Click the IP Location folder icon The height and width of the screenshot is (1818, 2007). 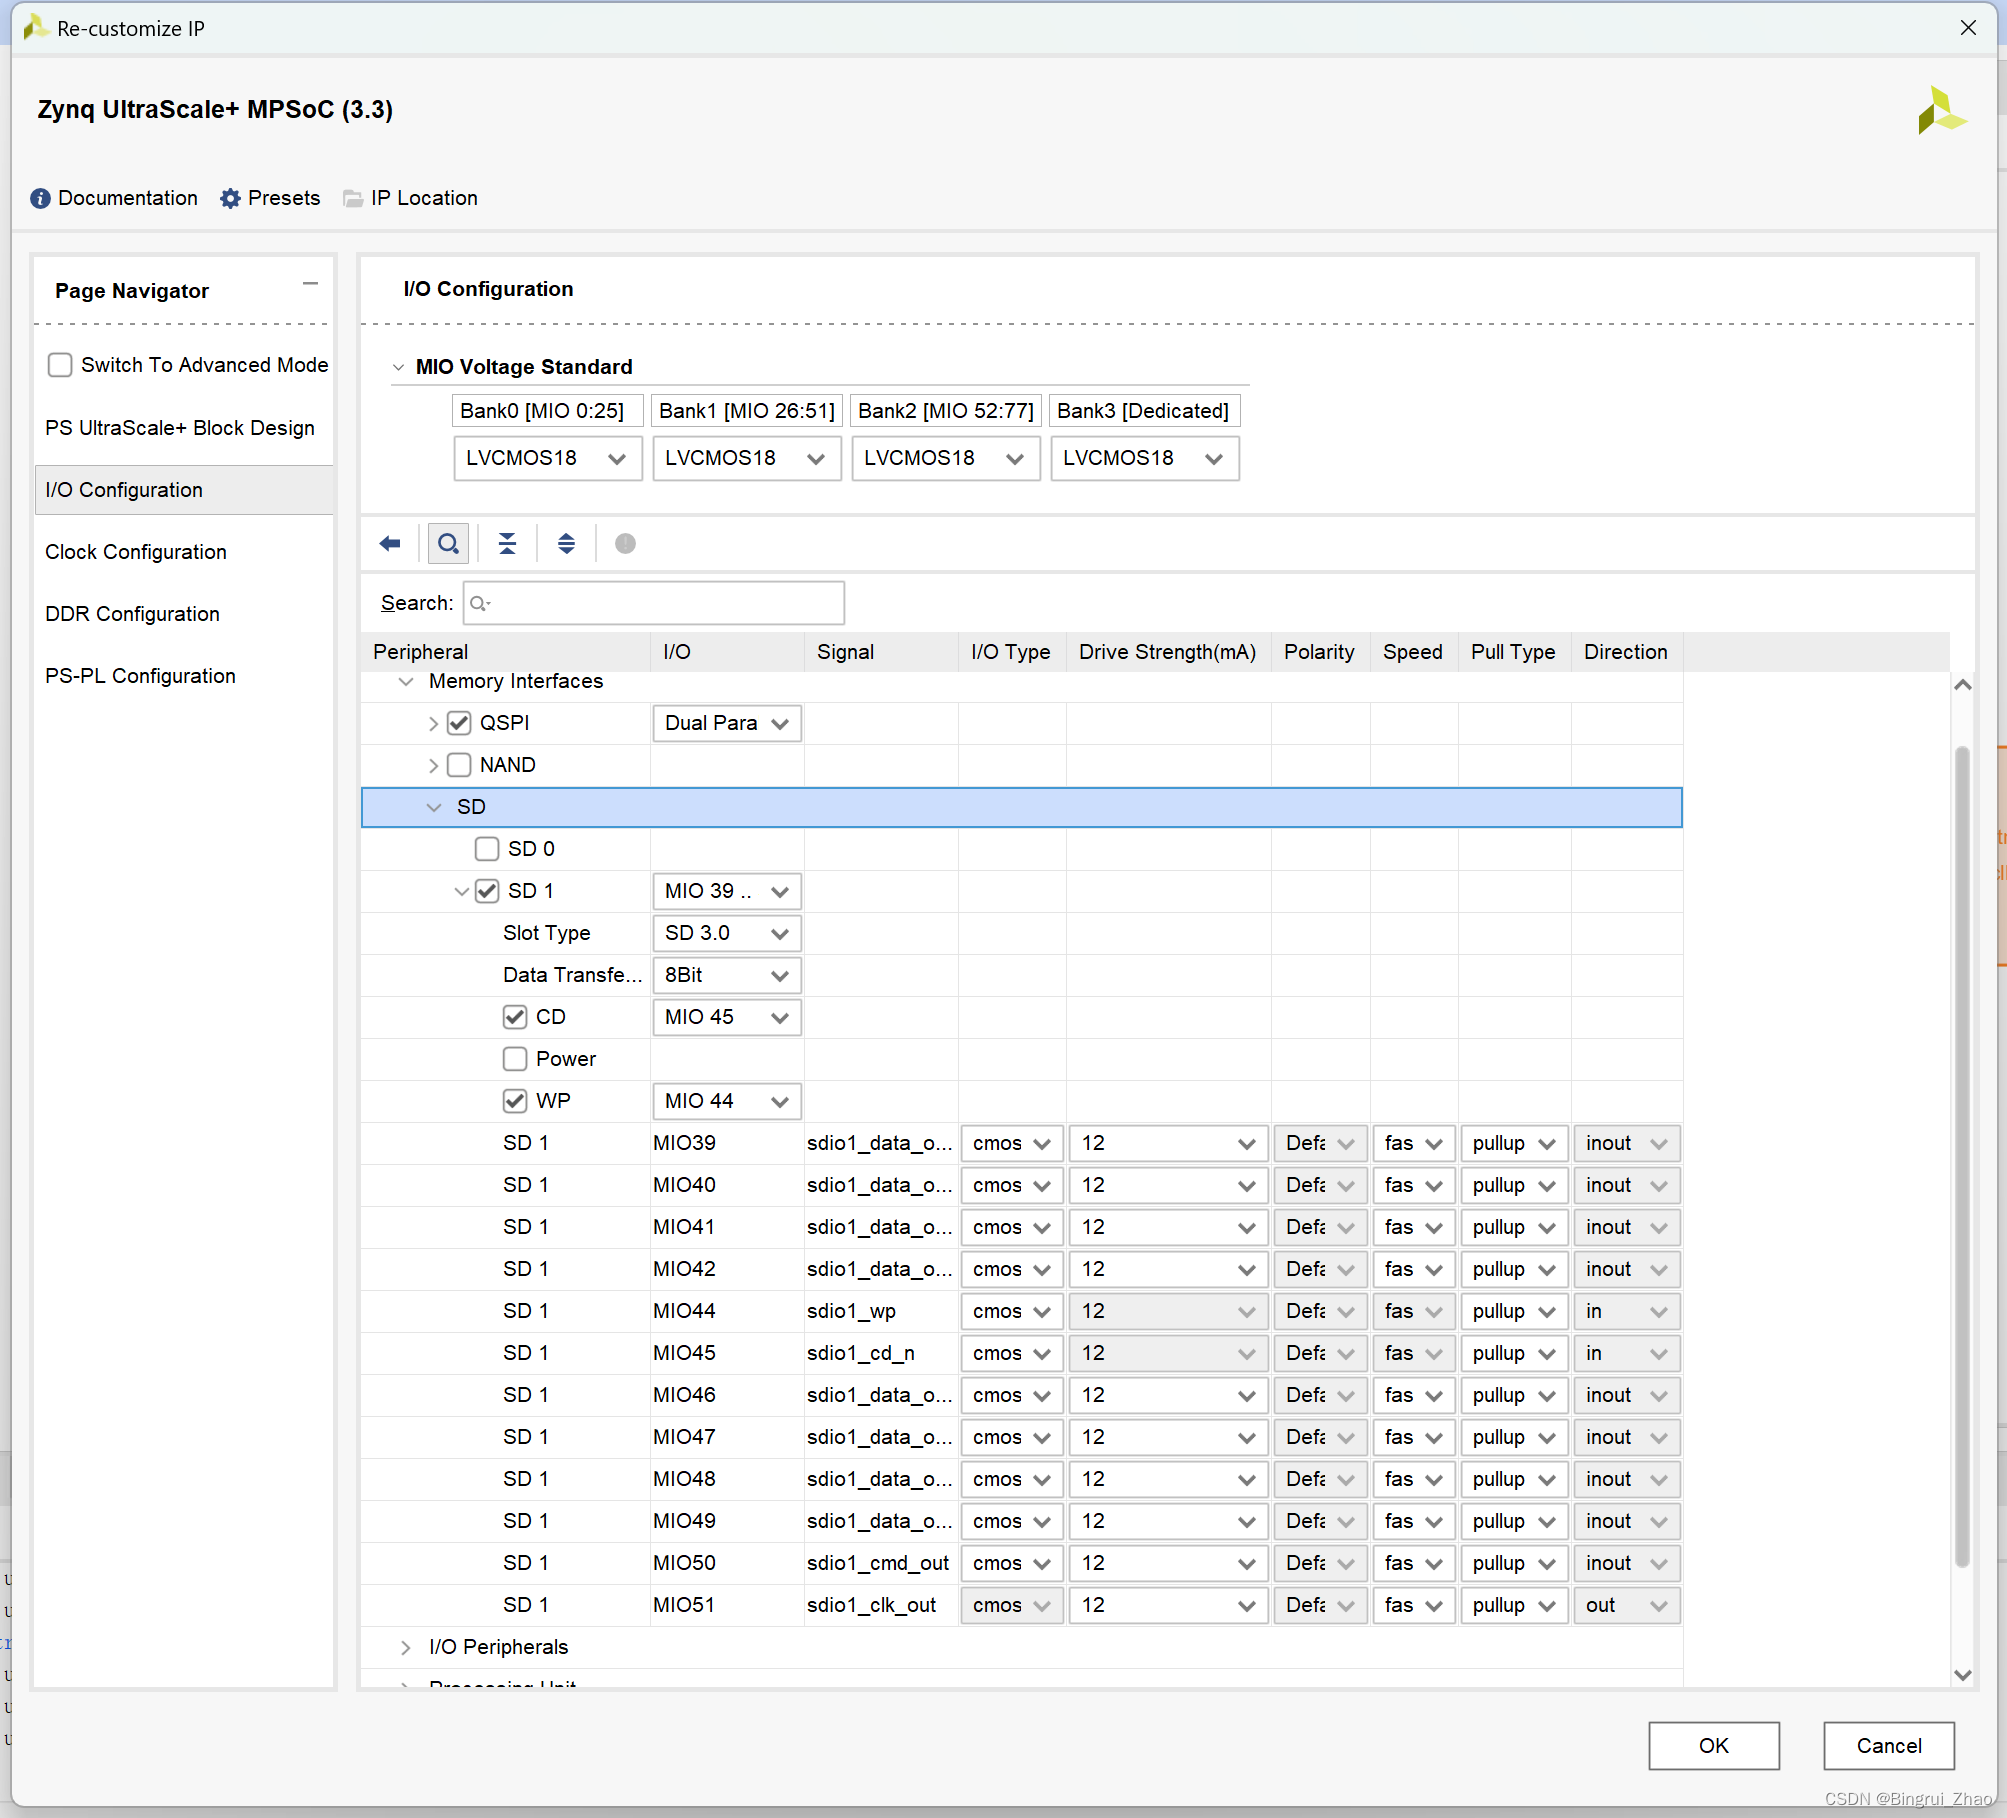[x=353, y=198]
